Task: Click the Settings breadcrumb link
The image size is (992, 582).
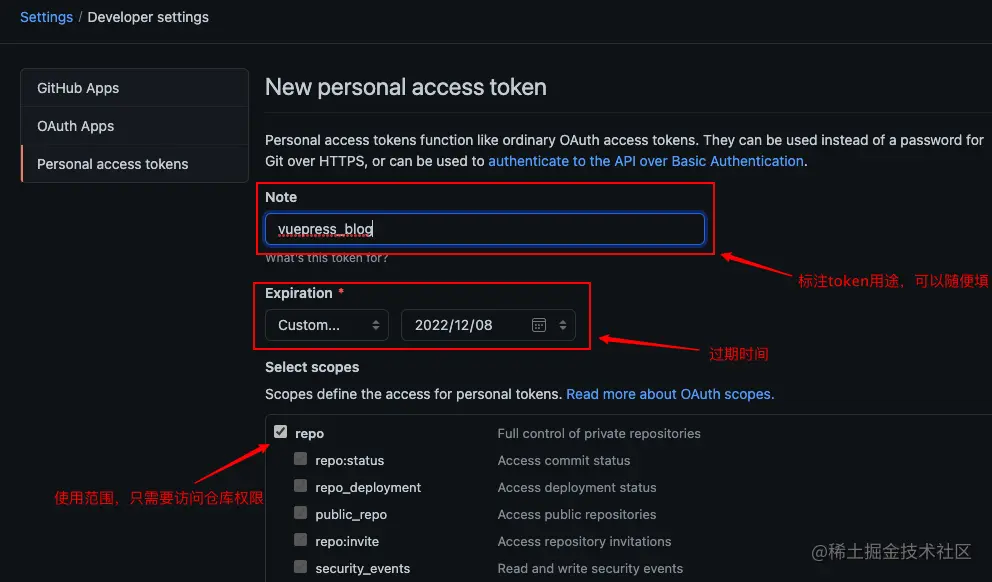Action: 46,17
